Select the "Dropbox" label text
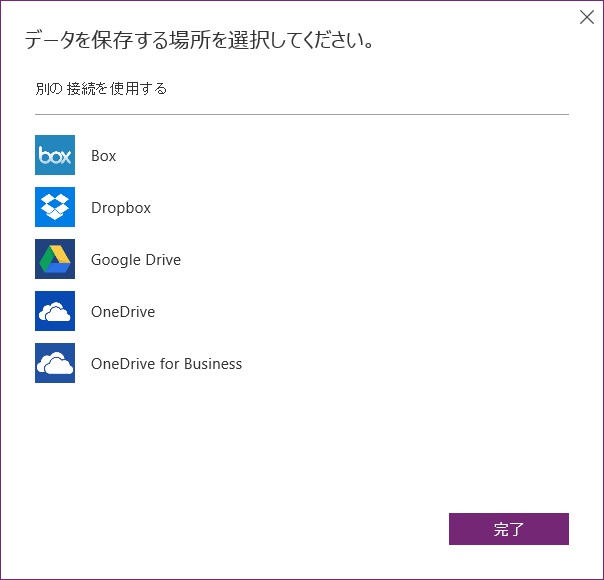 point(121,208)
